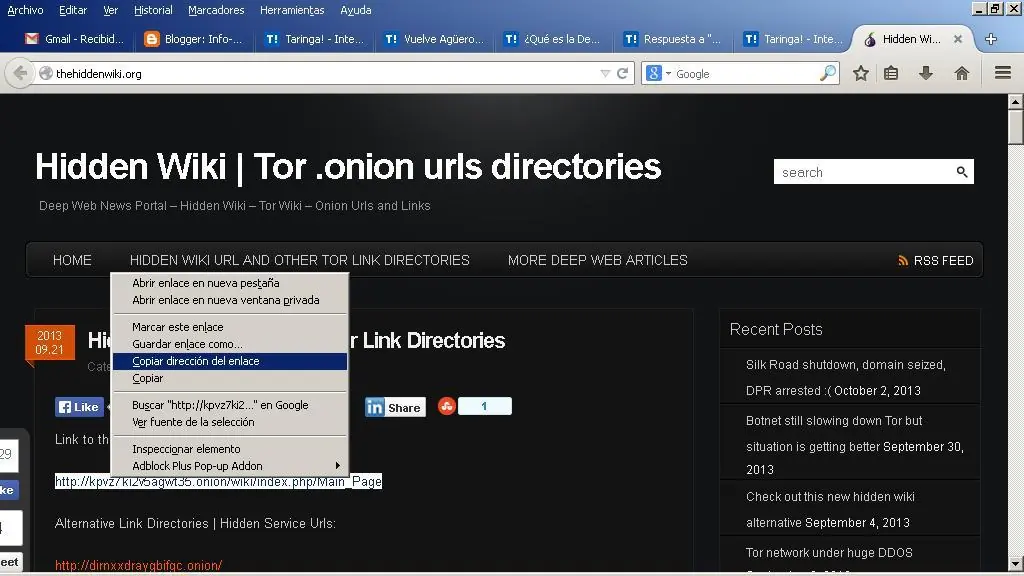Click the RSS FEED link
This screenshot has width=1024, height=576.
[x=936, y=261]
